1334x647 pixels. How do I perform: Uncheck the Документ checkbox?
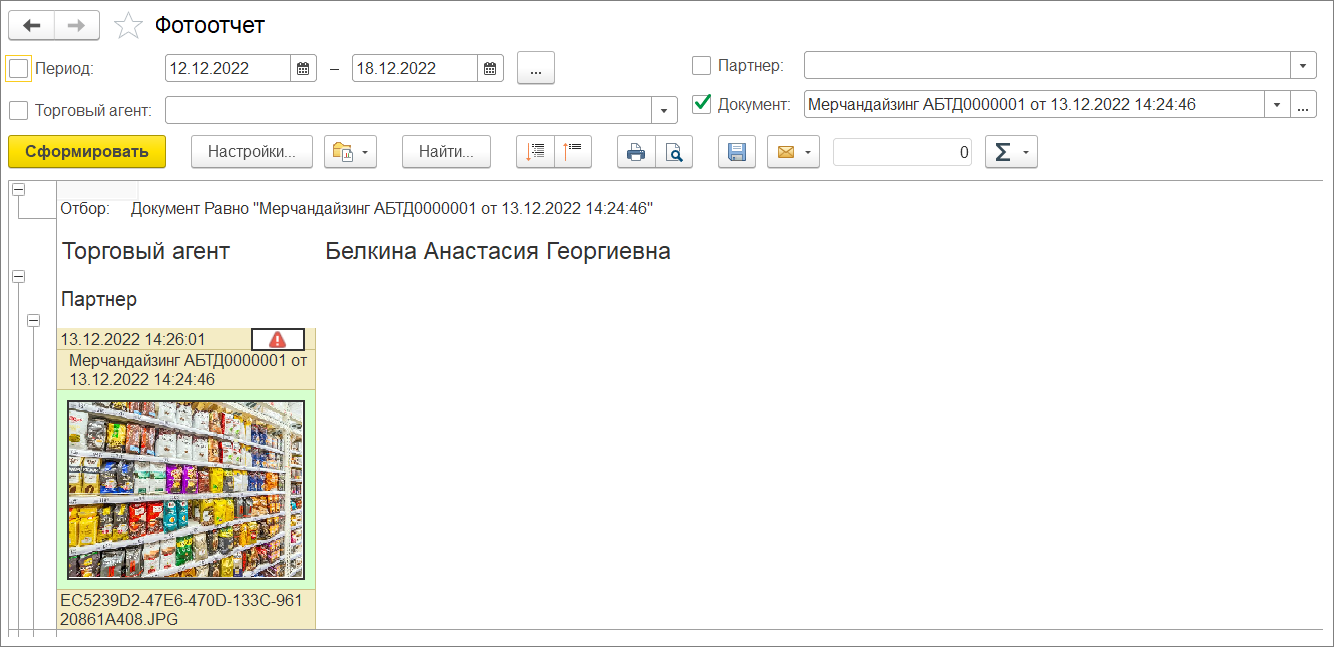click(702, 103)
